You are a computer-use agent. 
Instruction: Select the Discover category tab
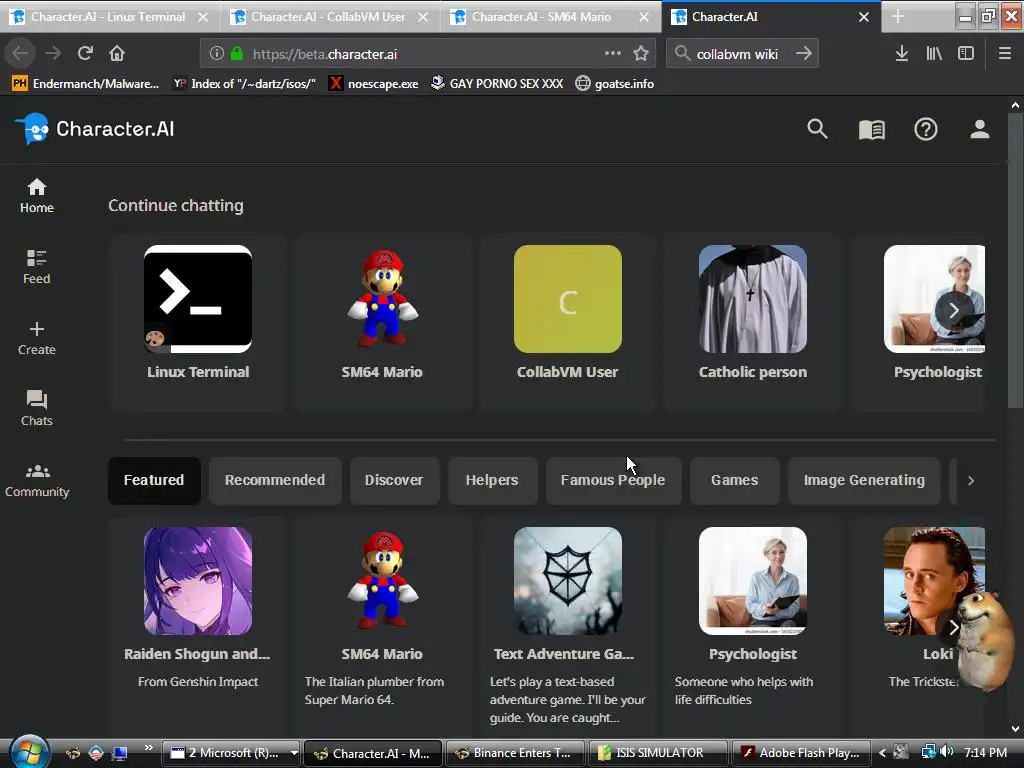point(394,481)
